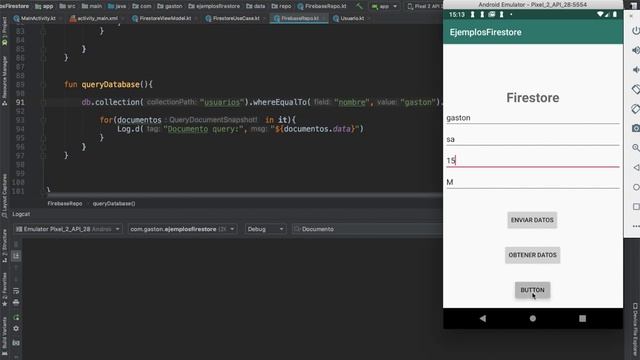Click Logcat screen record icon below gear

(16, 343)
